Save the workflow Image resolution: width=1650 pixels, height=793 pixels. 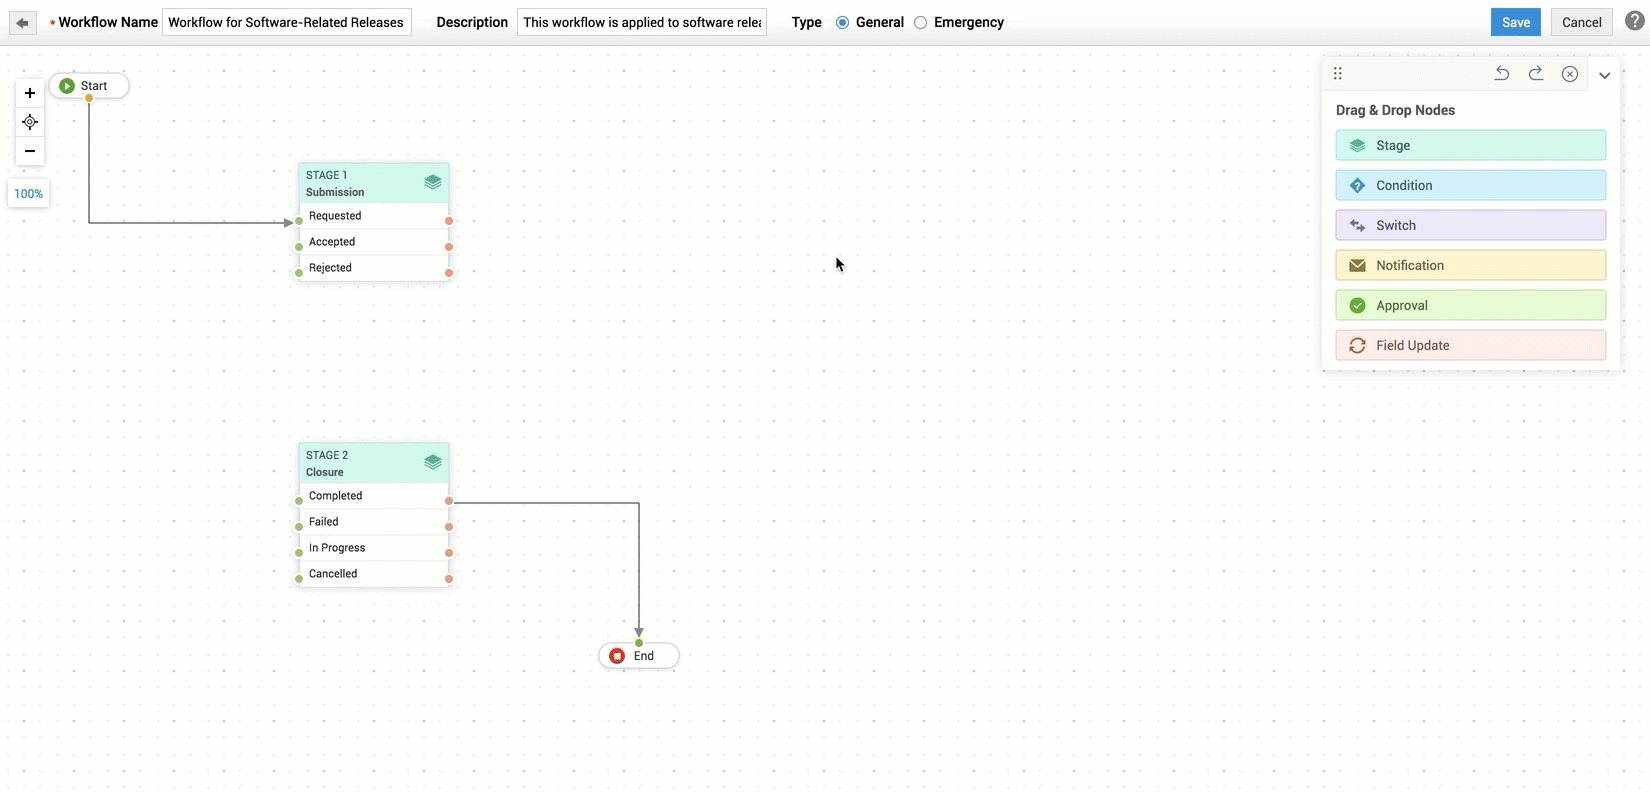tap(1515, 22)
